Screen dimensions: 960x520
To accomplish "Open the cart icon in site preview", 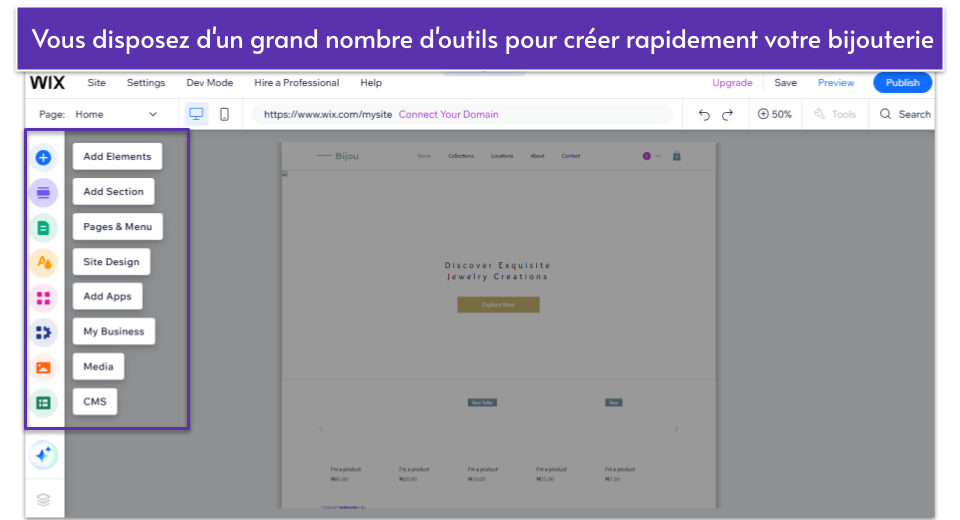I will tap(677, 156).
